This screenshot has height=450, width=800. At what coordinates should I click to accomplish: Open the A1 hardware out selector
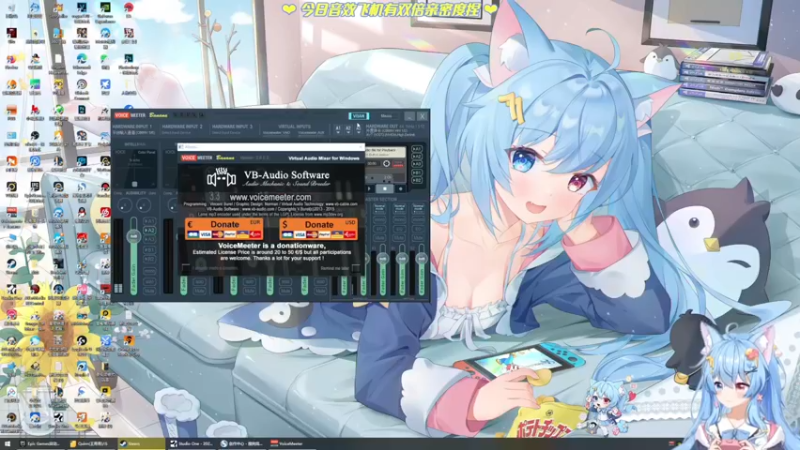[x=338, y=129]
